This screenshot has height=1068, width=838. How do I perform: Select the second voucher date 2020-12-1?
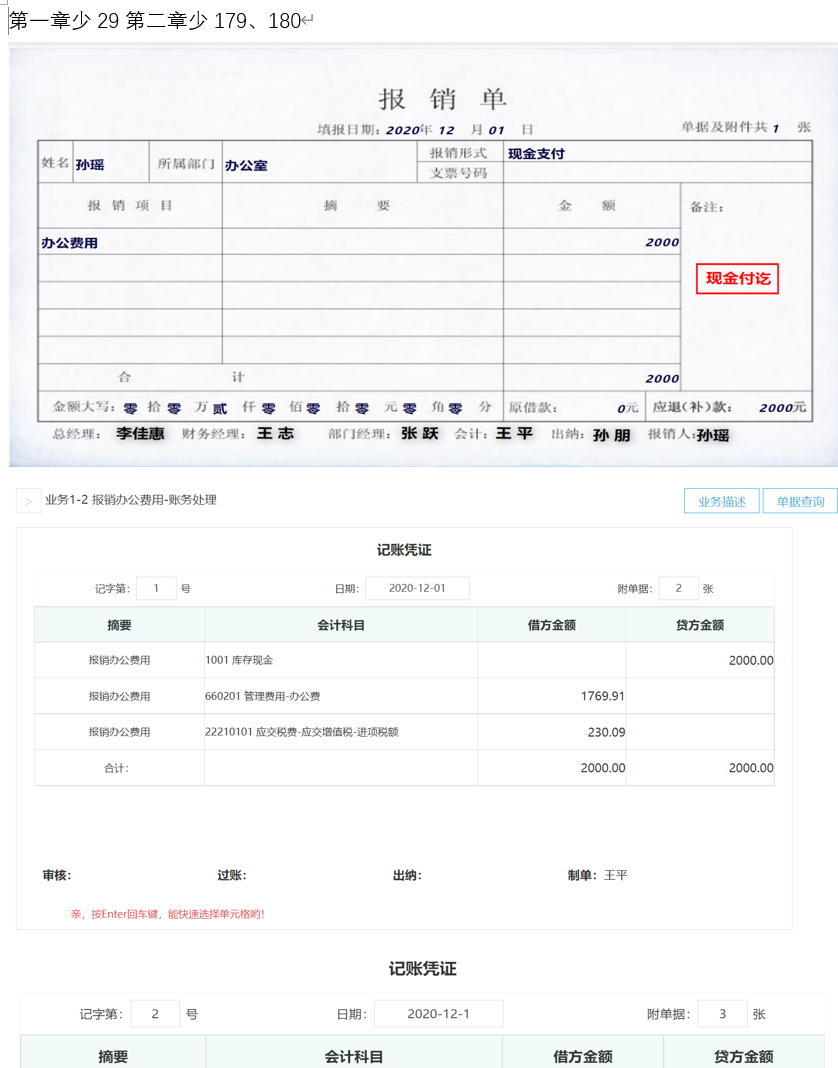pyautogui.click(x=438, y=1014)
